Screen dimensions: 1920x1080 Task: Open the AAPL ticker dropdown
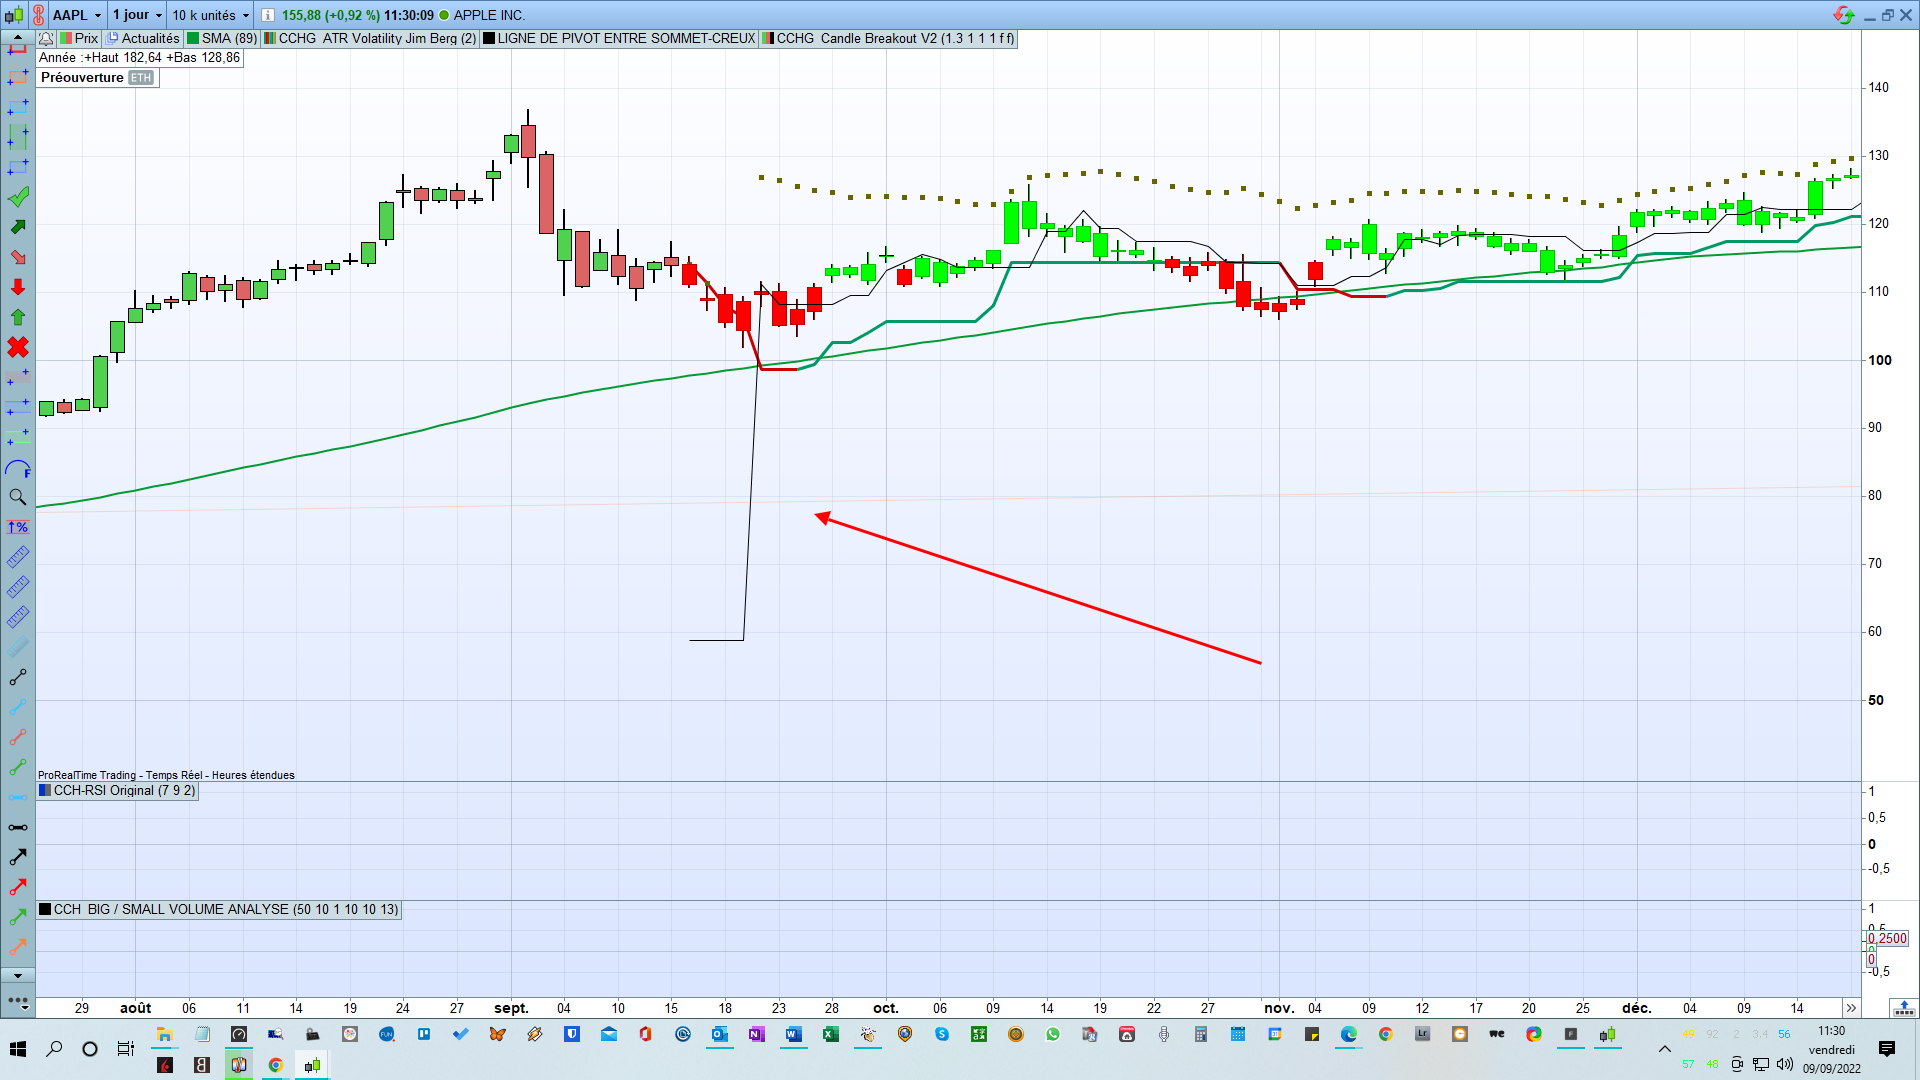[x=77, y=15]
